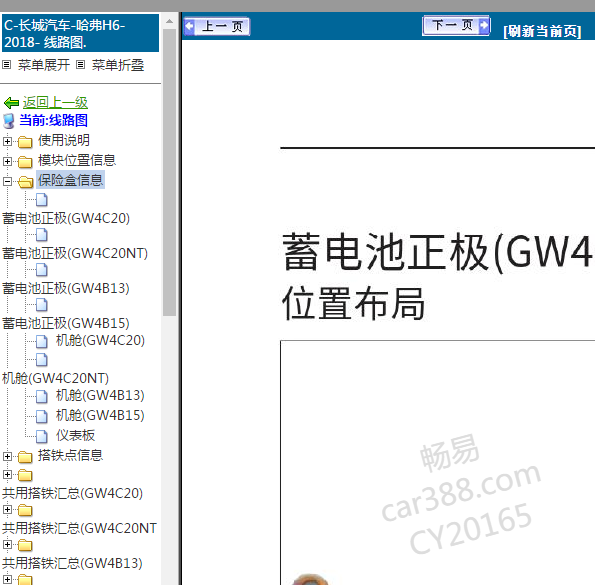The width and height of the screenshot is (595, 585).
Task: Open 模块位置信息 tree item
Action: tap(77, 160)
